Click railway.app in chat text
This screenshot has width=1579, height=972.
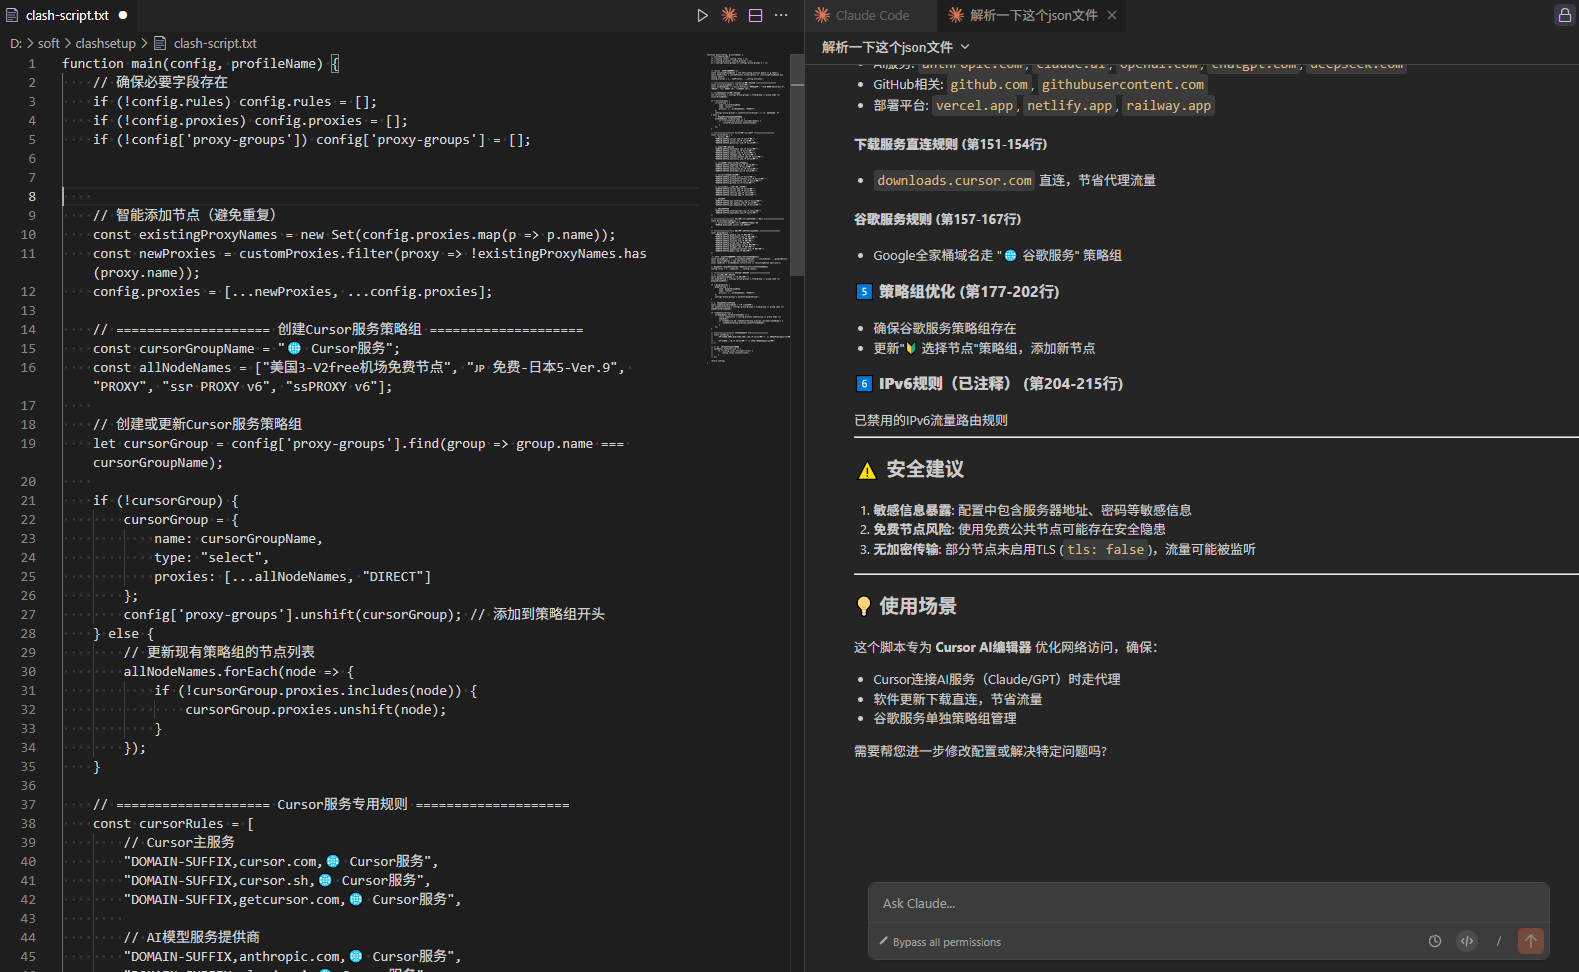click(x=1168, y=106)
